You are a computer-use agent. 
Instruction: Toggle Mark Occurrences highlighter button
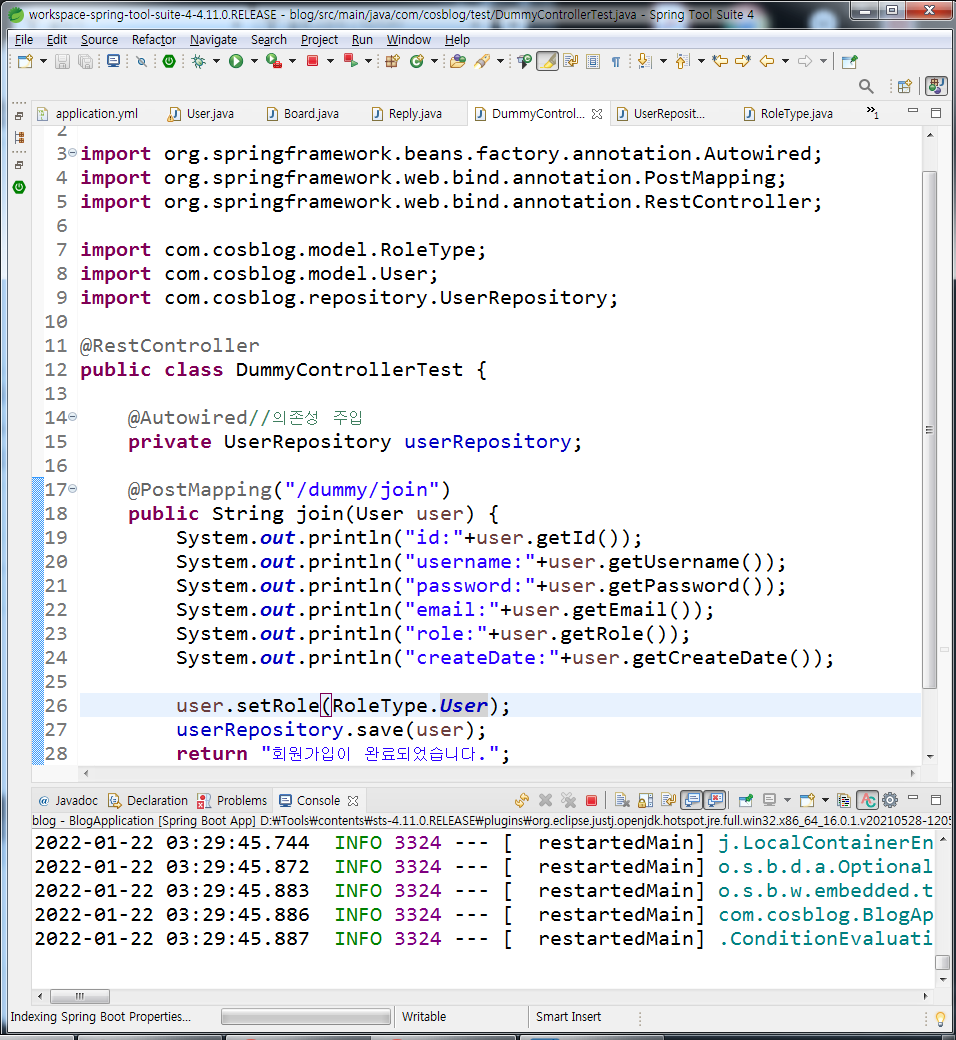click(547, 62)
